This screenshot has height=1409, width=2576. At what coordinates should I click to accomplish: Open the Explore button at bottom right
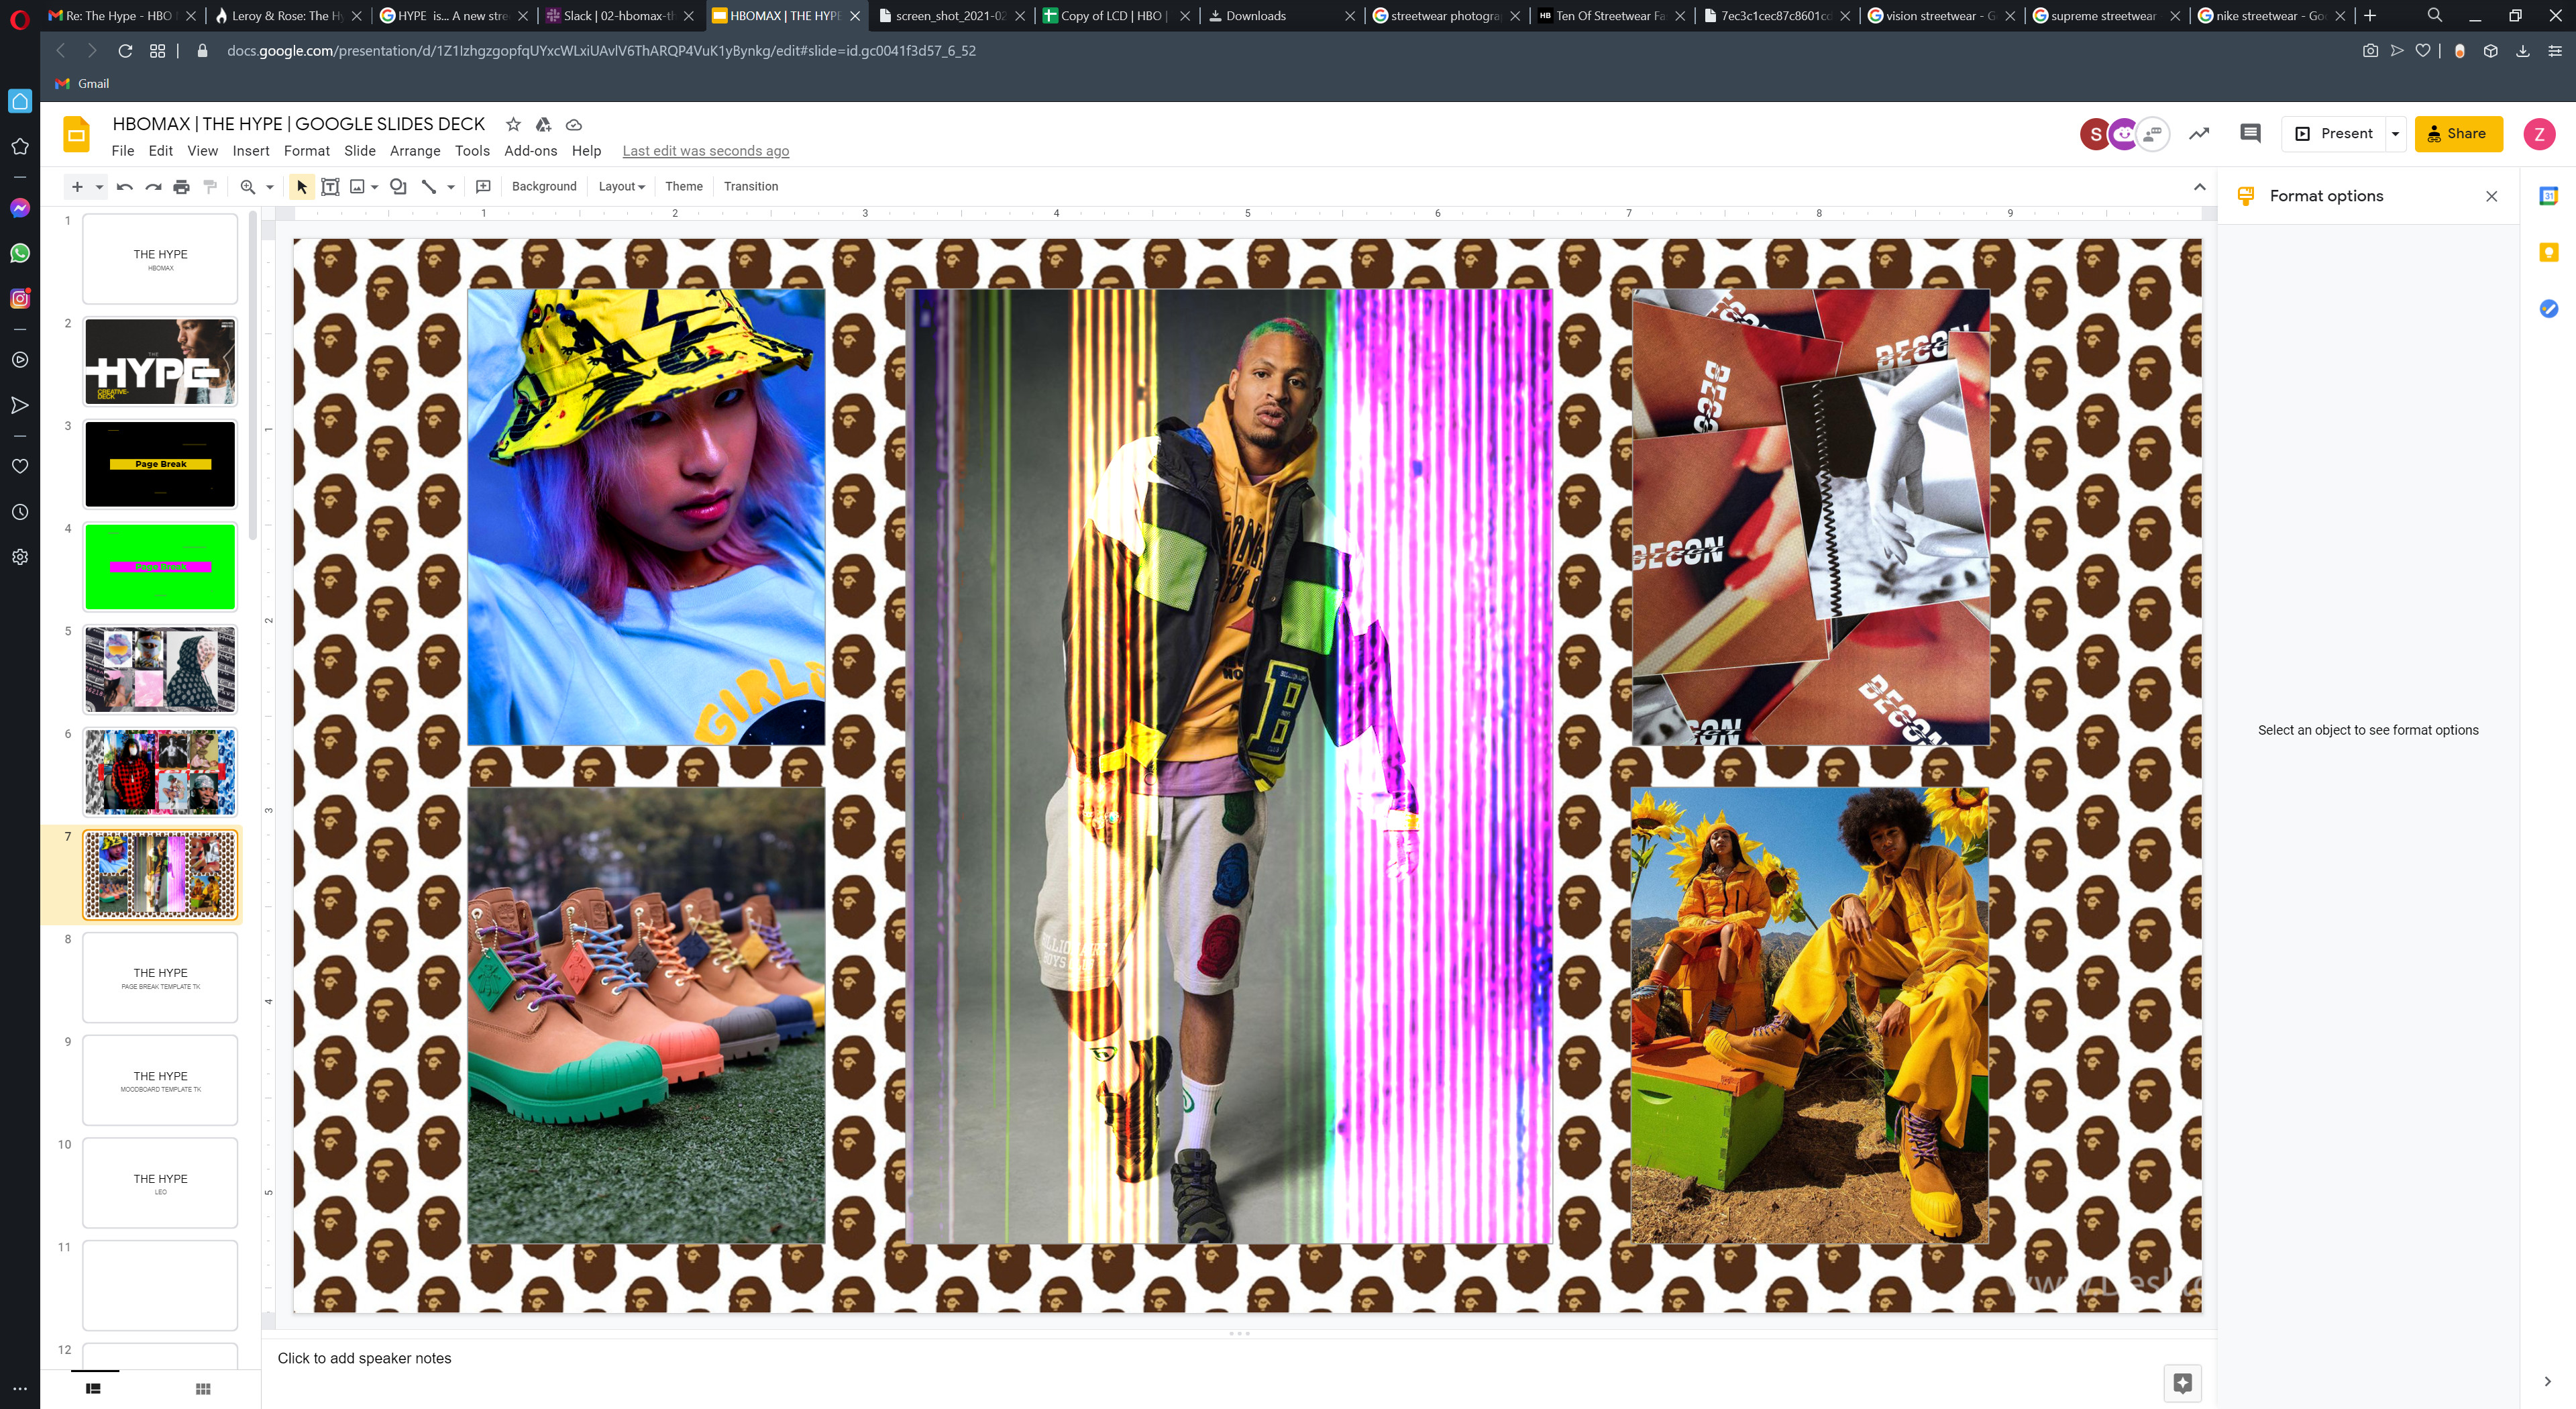coord(2182,1383)
